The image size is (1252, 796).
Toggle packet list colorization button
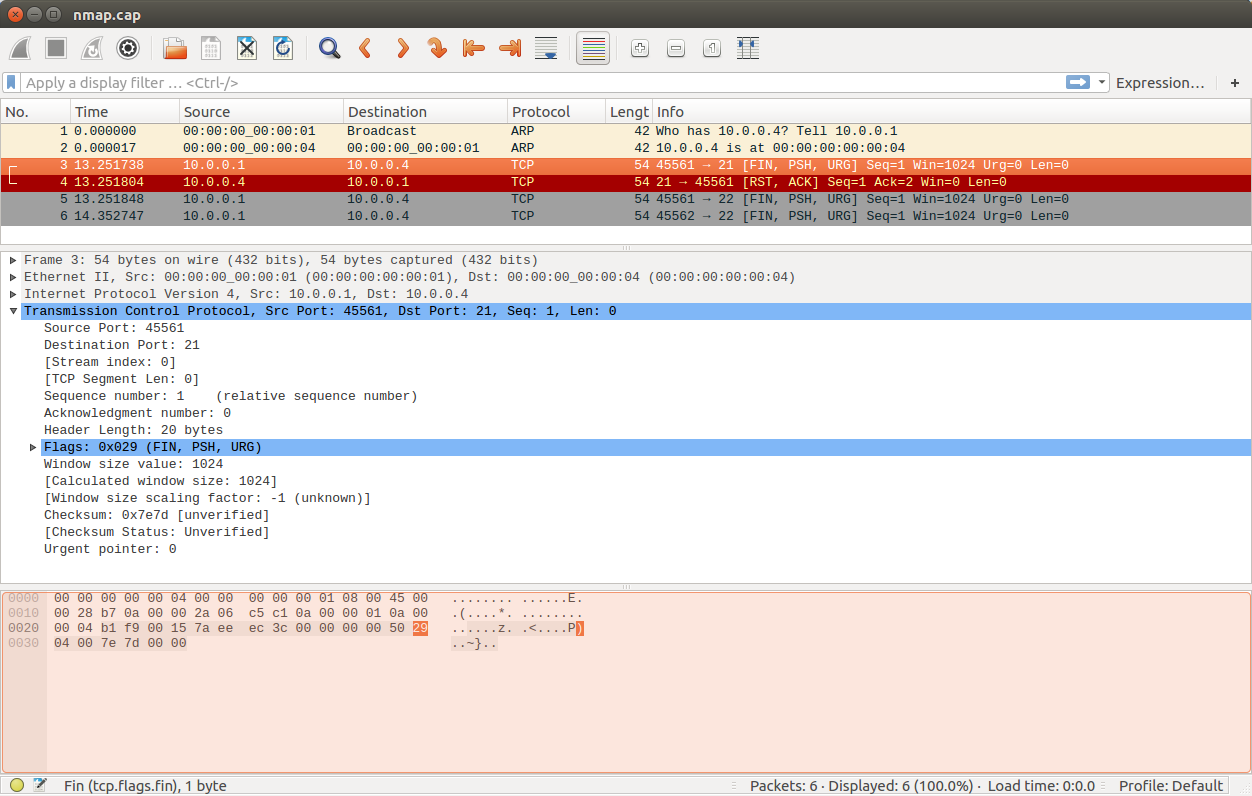[x=593, y=48]
